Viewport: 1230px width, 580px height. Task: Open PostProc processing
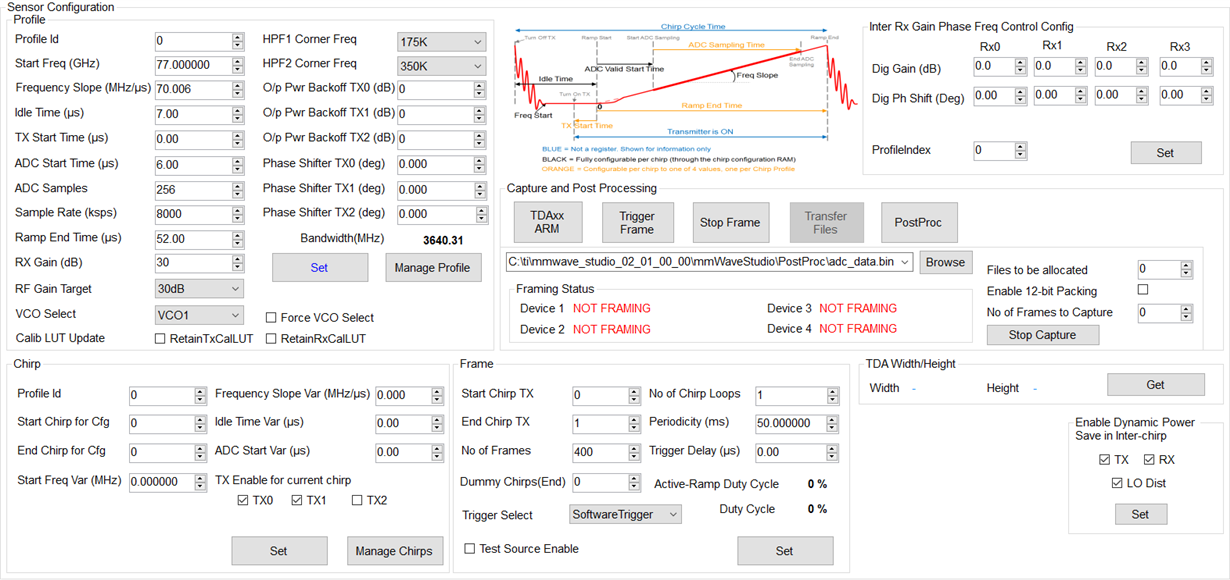919,222
